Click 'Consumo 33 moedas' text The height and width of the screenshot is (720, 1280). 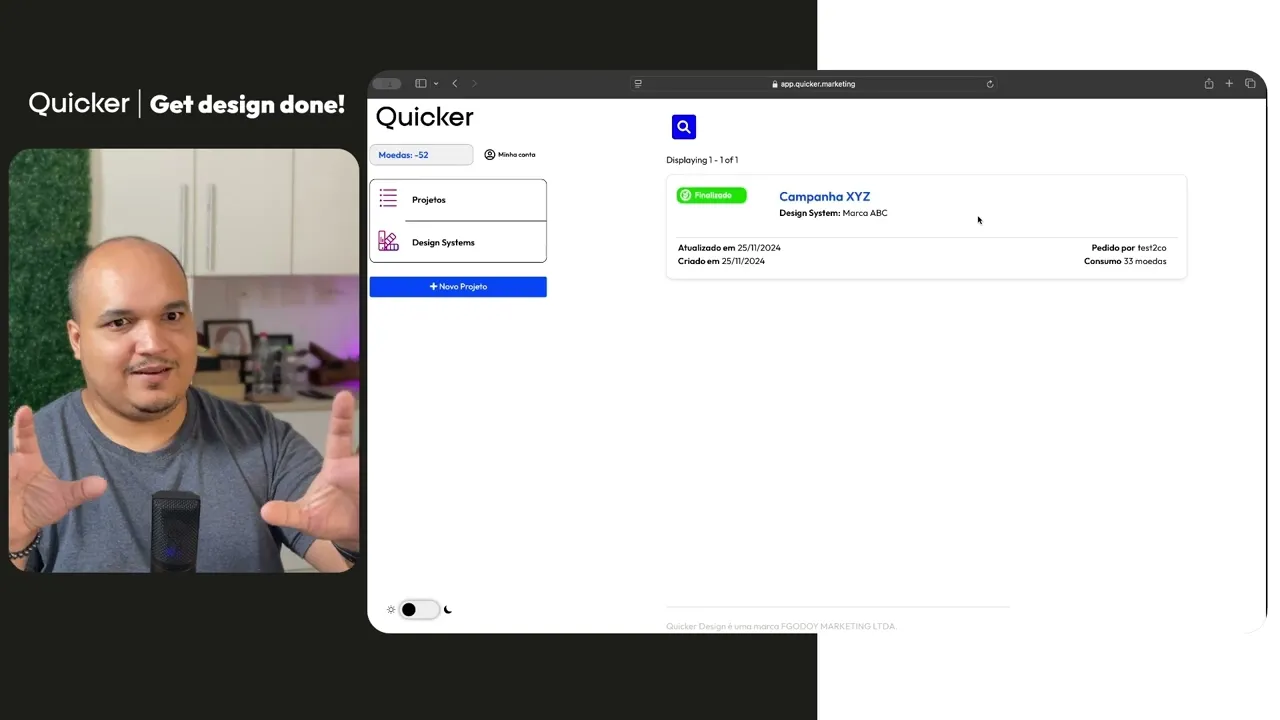1125,261
